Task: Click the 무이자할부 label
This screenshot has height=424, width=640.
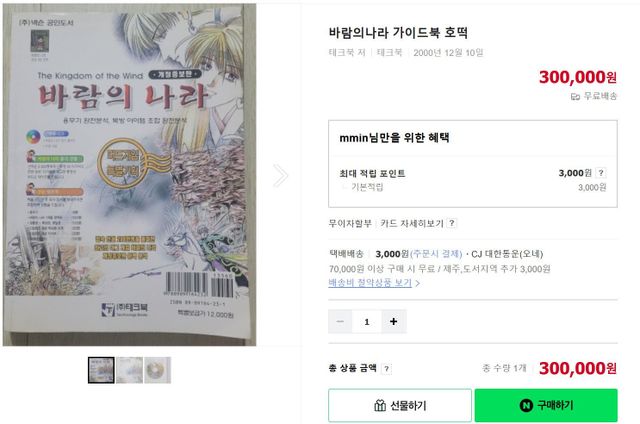Action: click(350, 223)
